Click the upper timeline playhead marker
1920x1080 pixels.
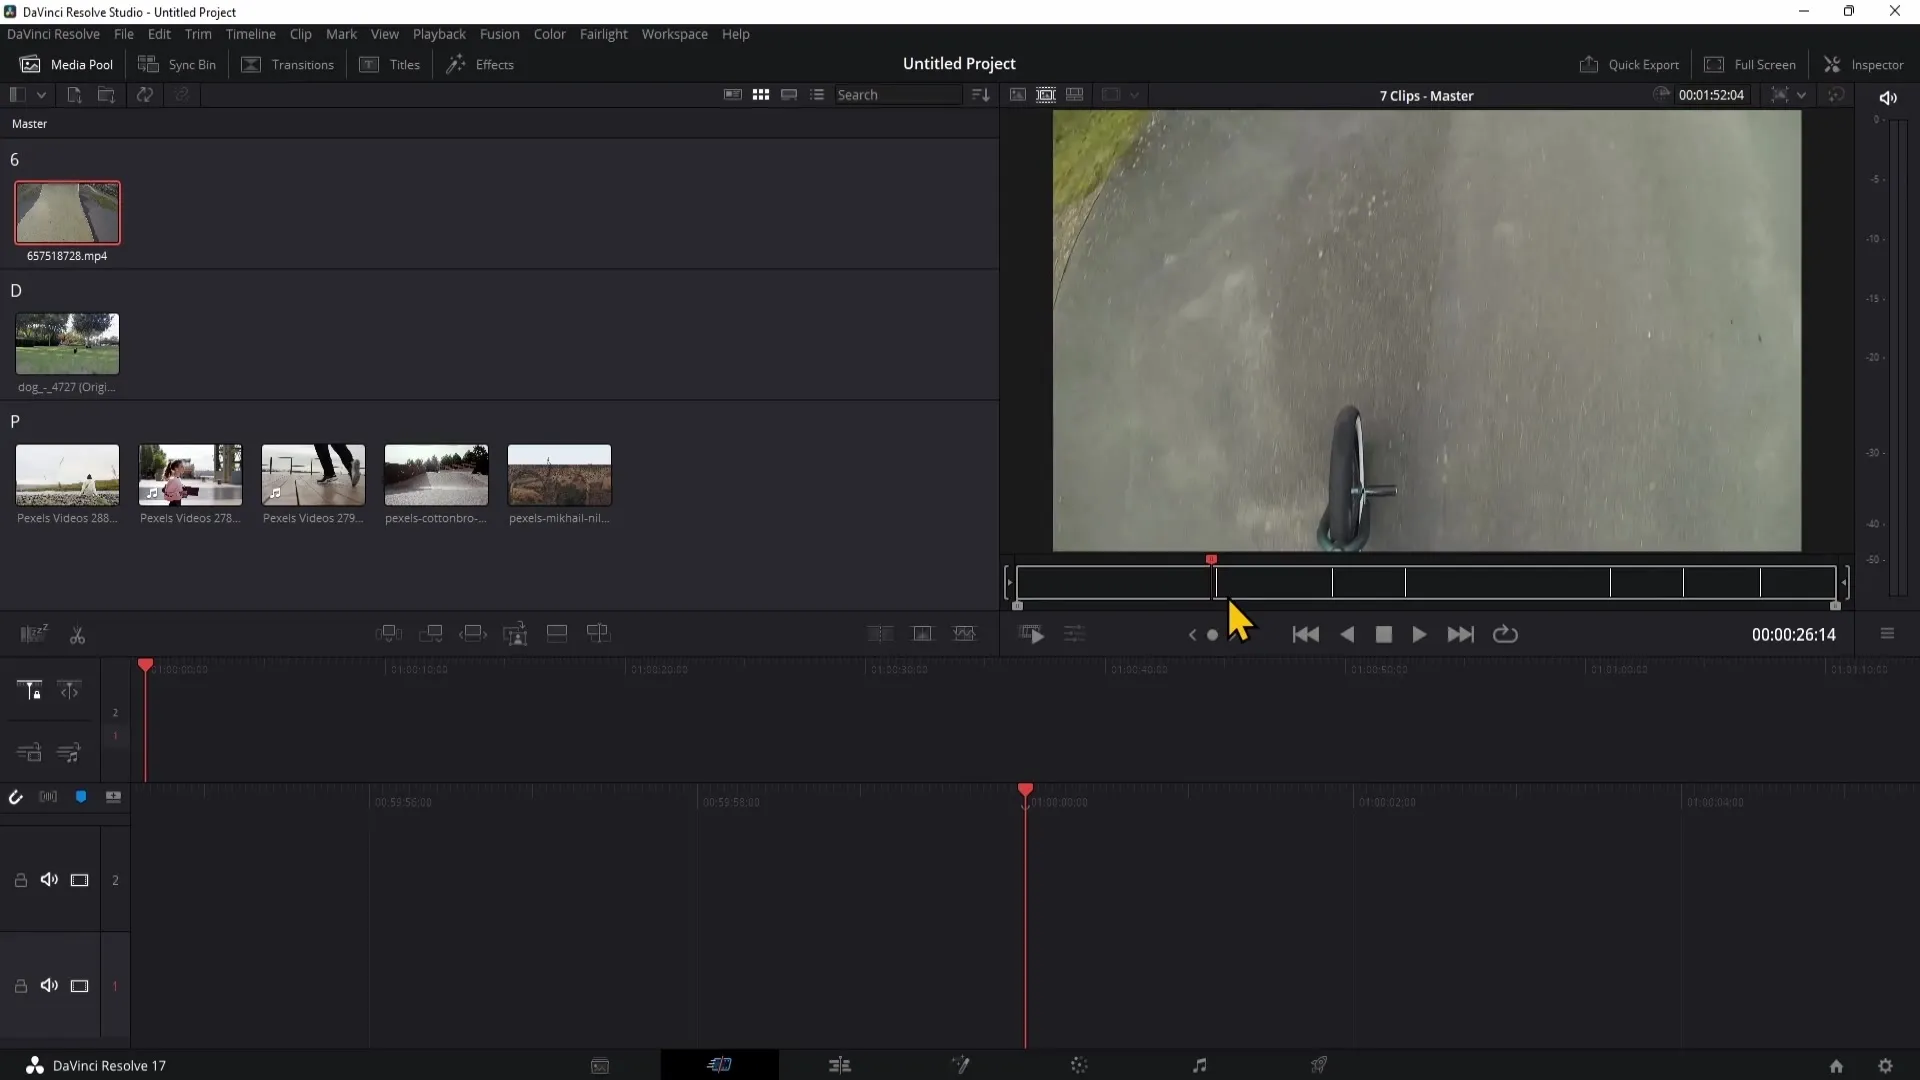146,665
